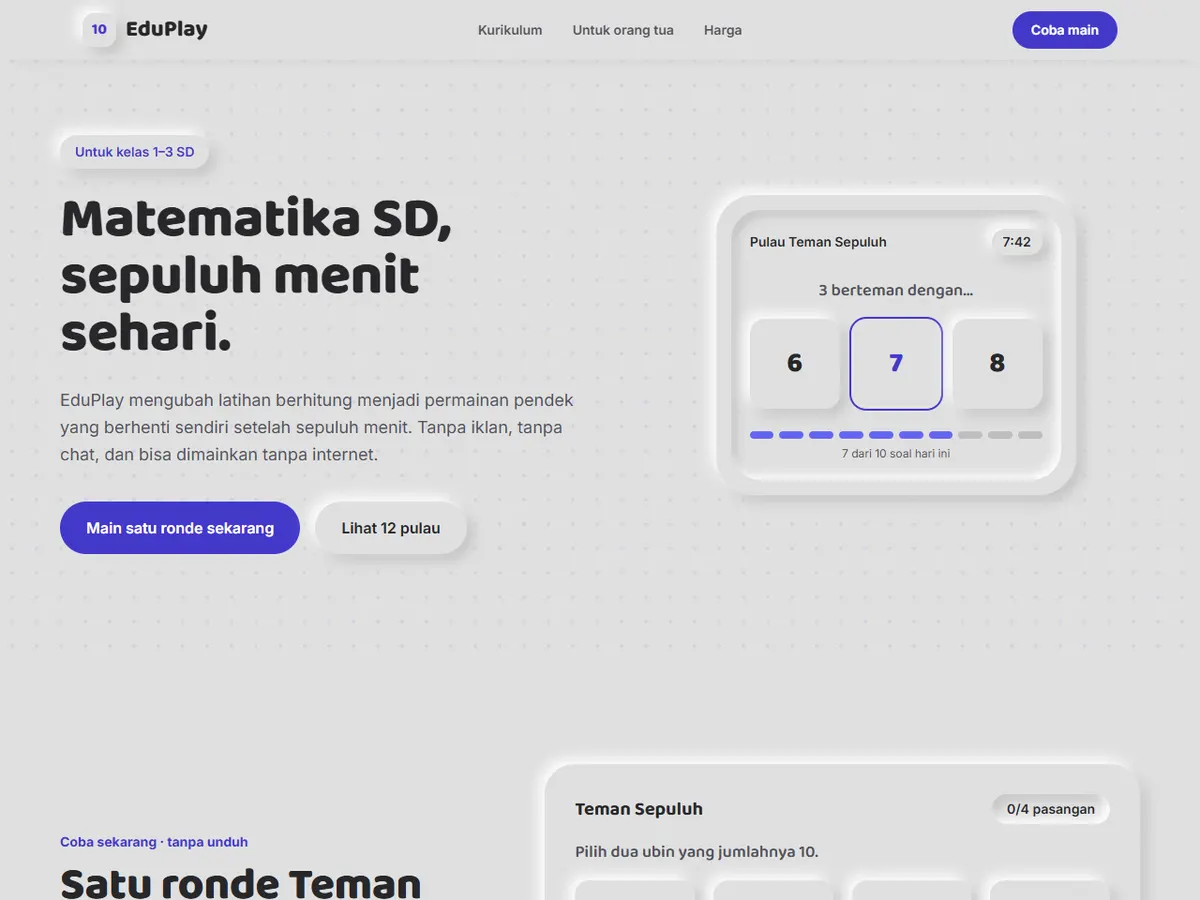Click the EduPlay "10" logo icon
The image size is (1200, 900).
pos(99,30)
